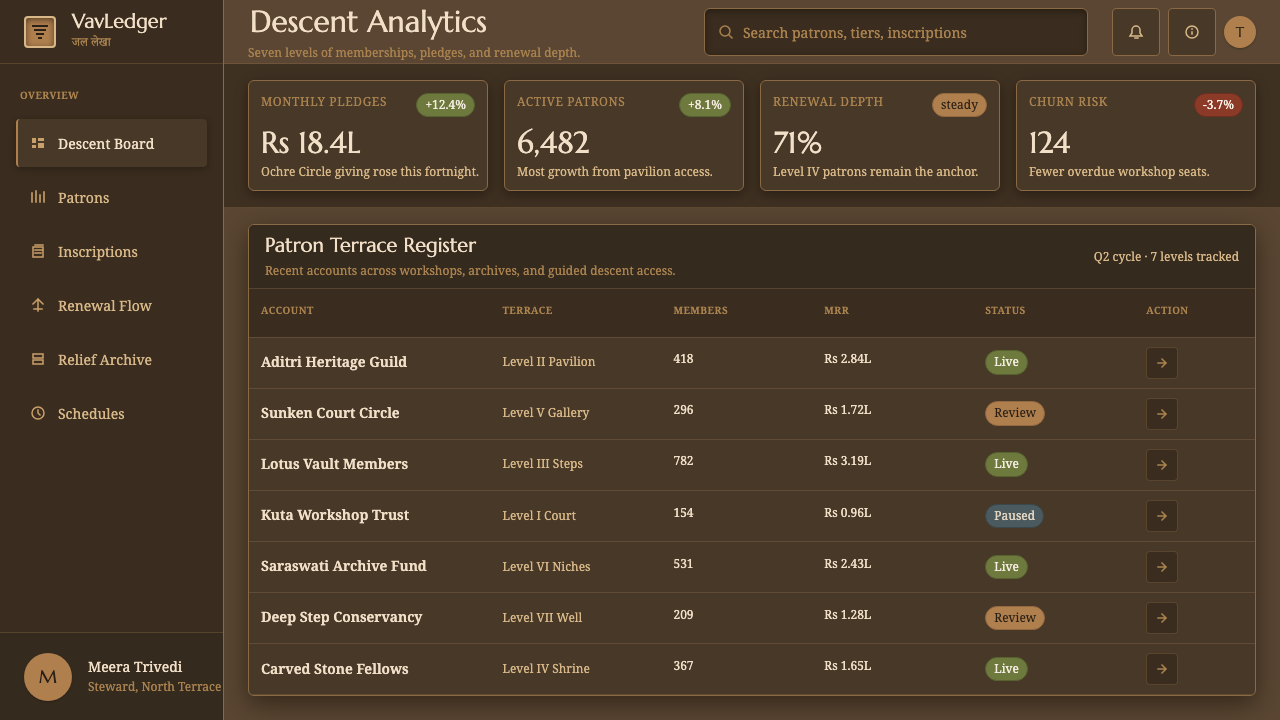Click Live status for Saraswati Archive Fund

[x=1006, y=567]
